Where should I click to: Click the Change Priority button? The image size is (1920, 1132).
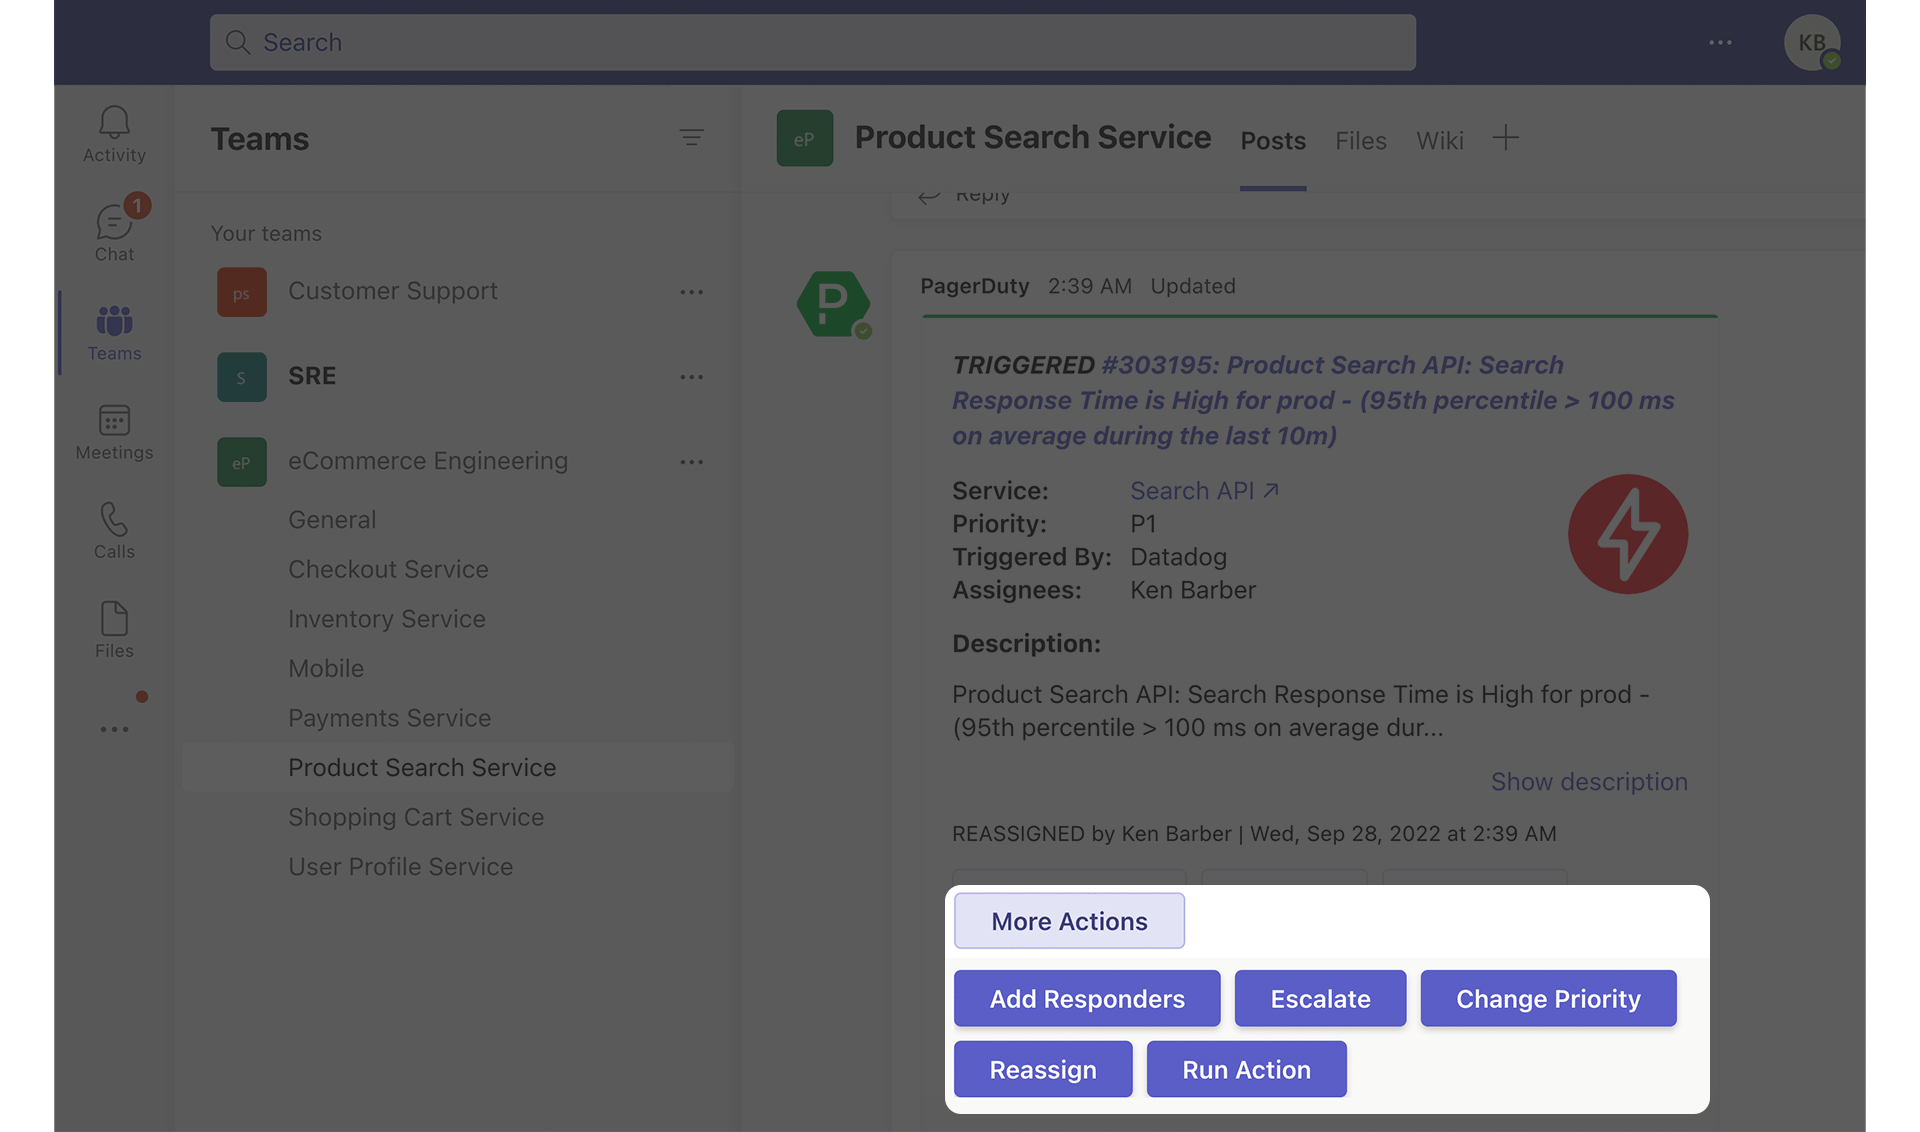click(1547, 998)
